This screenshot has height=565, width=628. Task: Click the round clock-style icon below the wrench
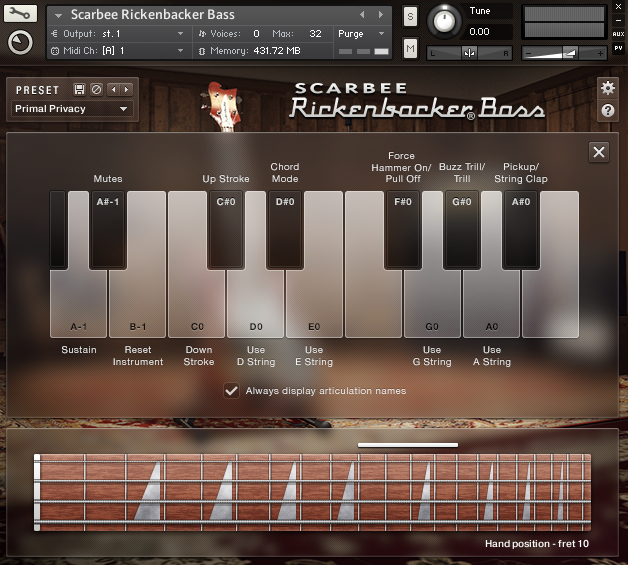click(20, 42)
